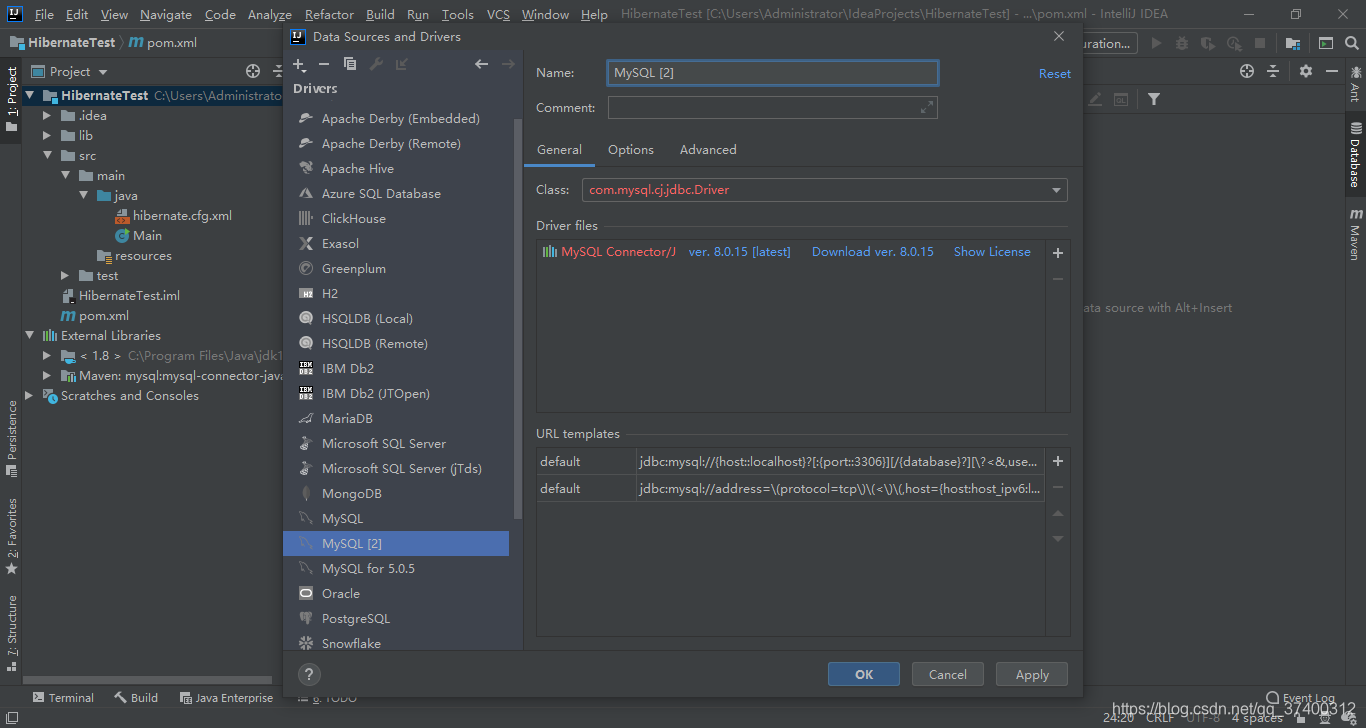Click the OK button

point(864,674)
